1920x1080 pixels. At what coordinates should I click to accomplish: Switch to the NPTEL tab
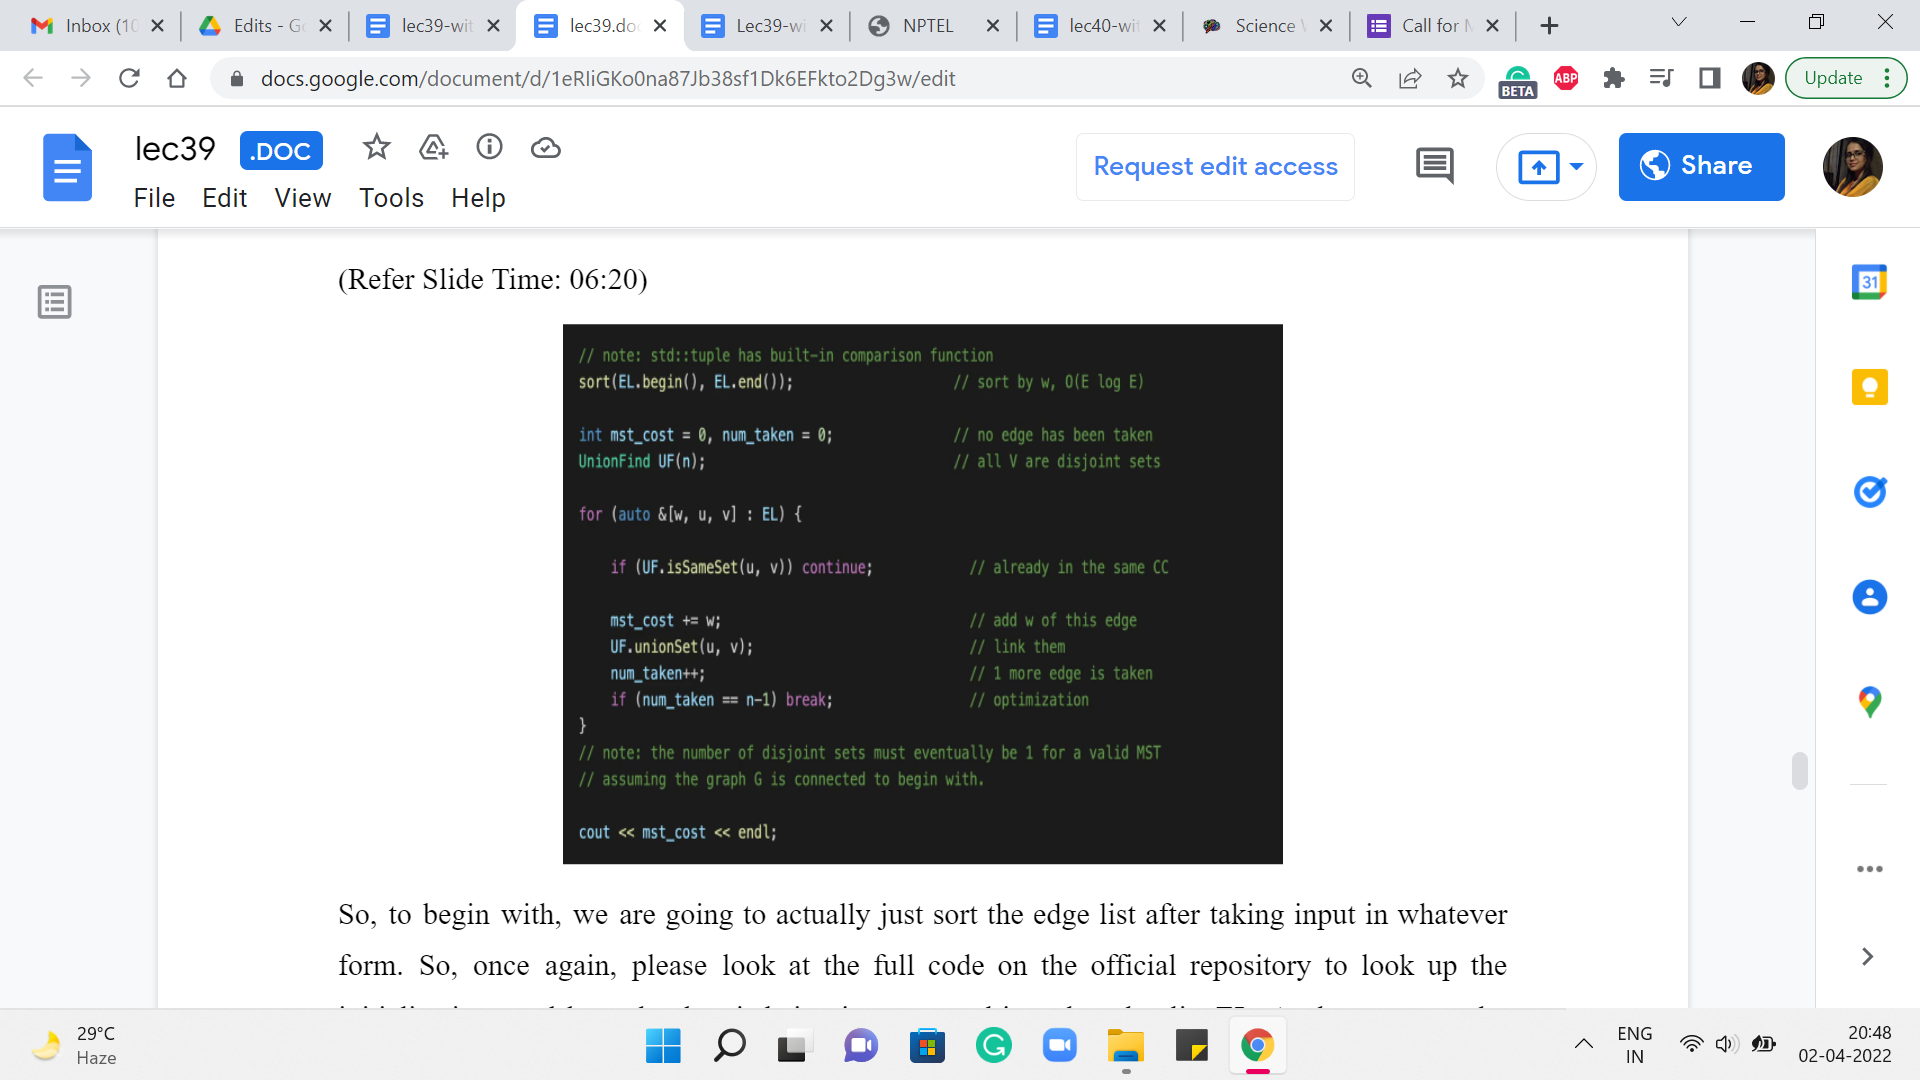point(927,26)
